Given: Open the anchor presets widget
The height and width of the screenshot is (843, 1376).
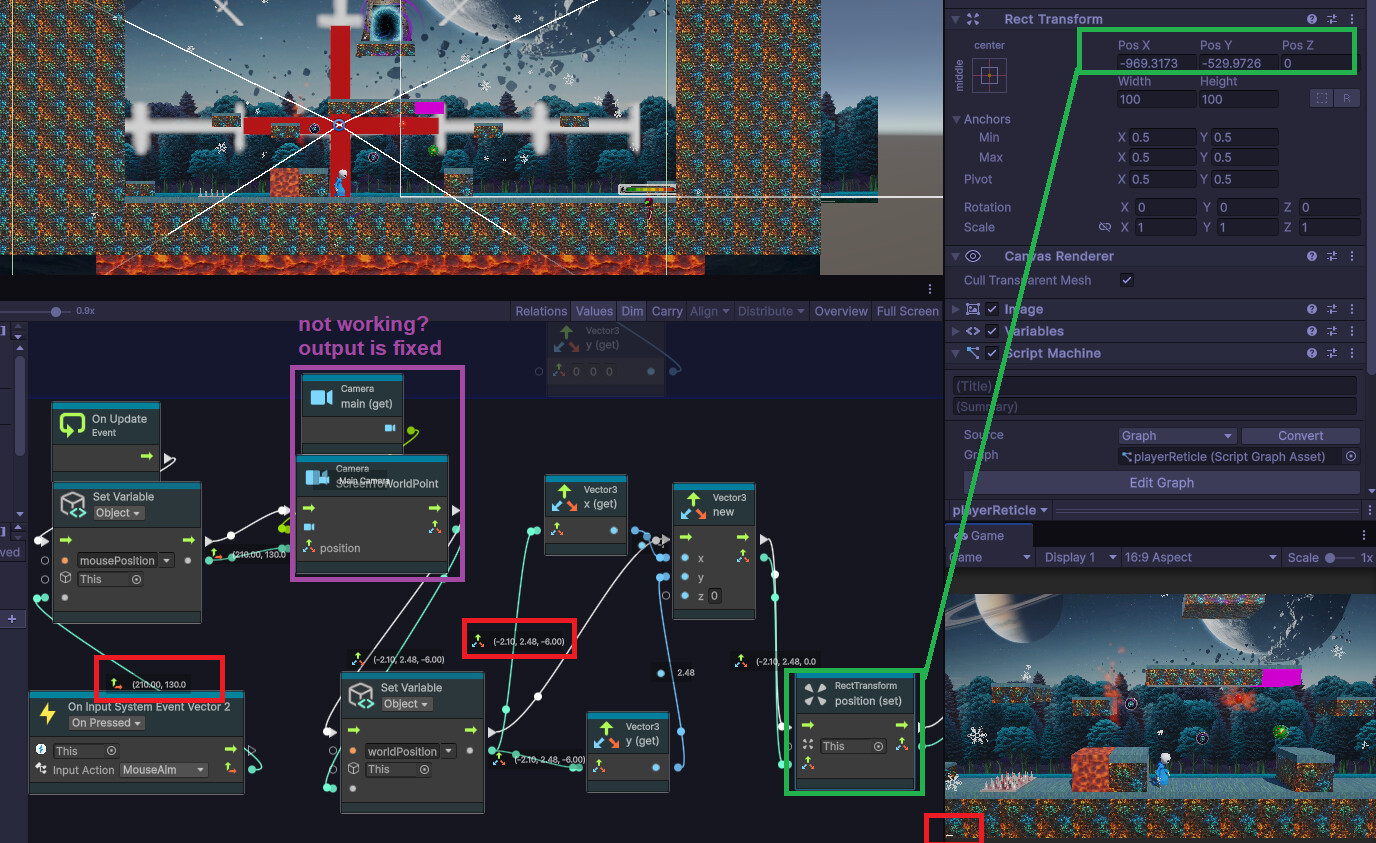Looking at the screenshot, I should click(989, 75).
